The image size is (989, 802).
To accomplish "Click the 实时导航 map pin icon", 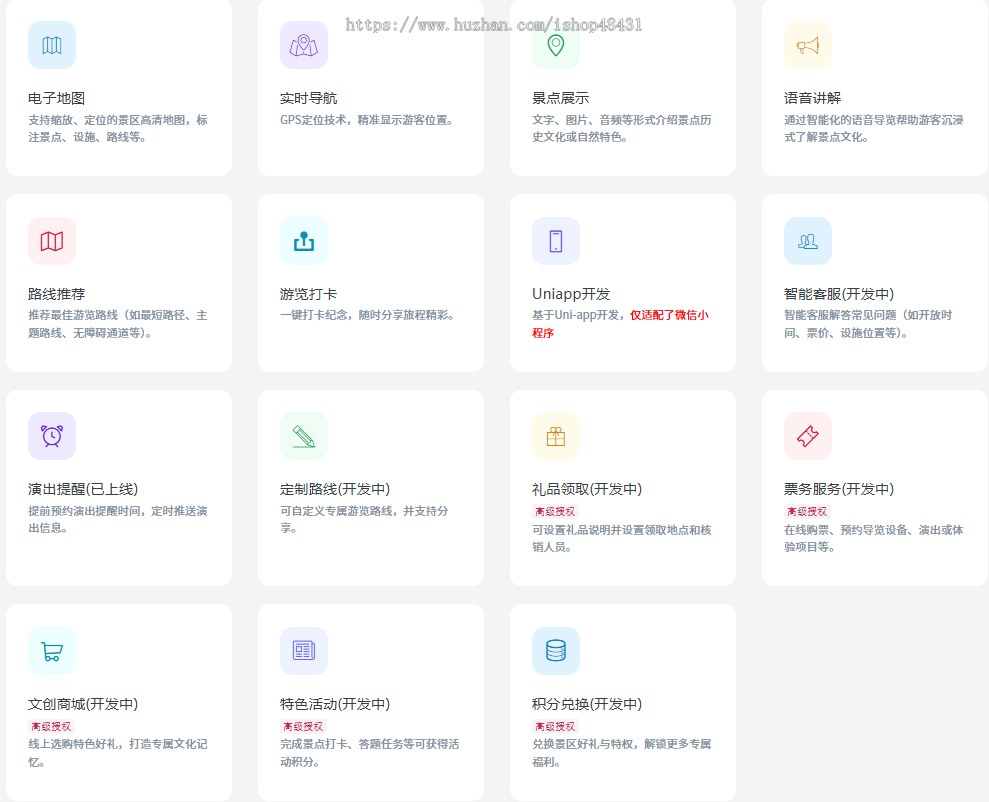I will tap(303, 45).
